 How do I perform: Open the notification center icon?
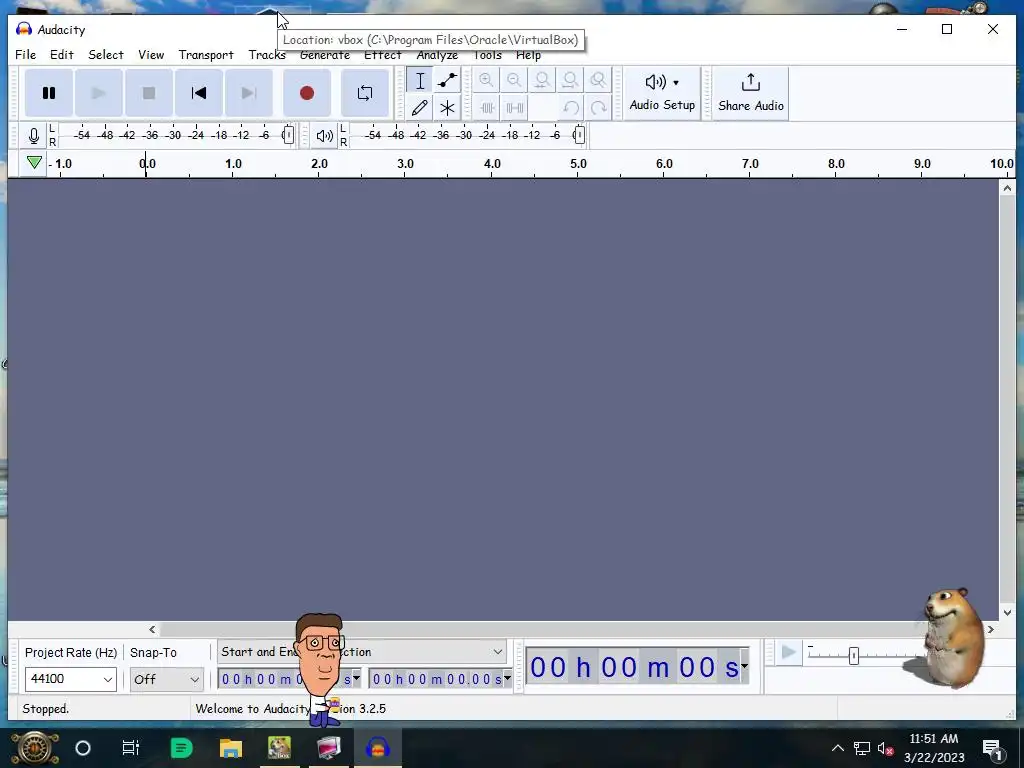[992, 748]
